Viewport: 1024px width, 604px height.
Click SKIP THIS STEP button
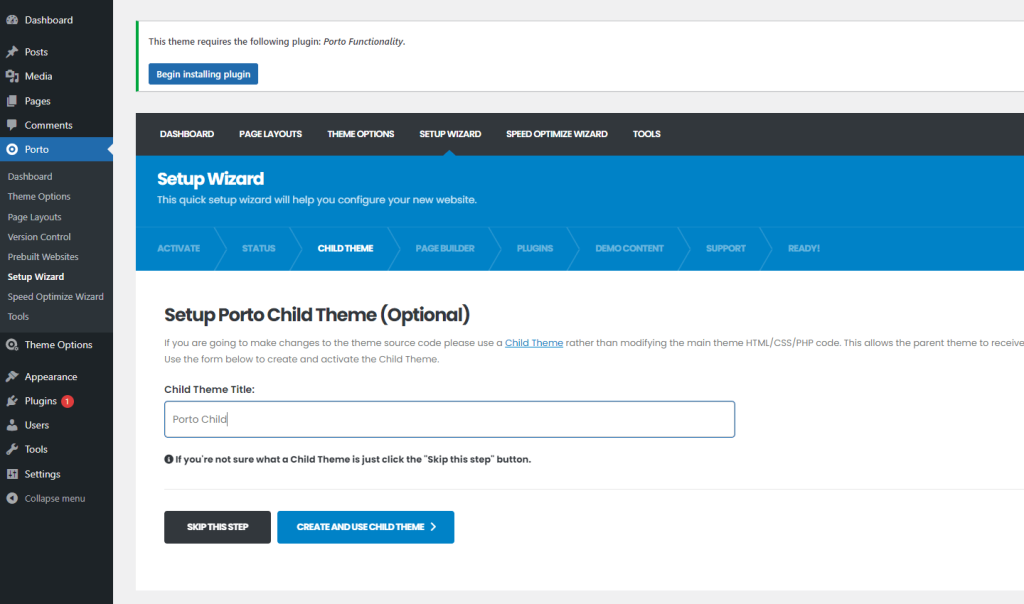[x=217, y=527]
